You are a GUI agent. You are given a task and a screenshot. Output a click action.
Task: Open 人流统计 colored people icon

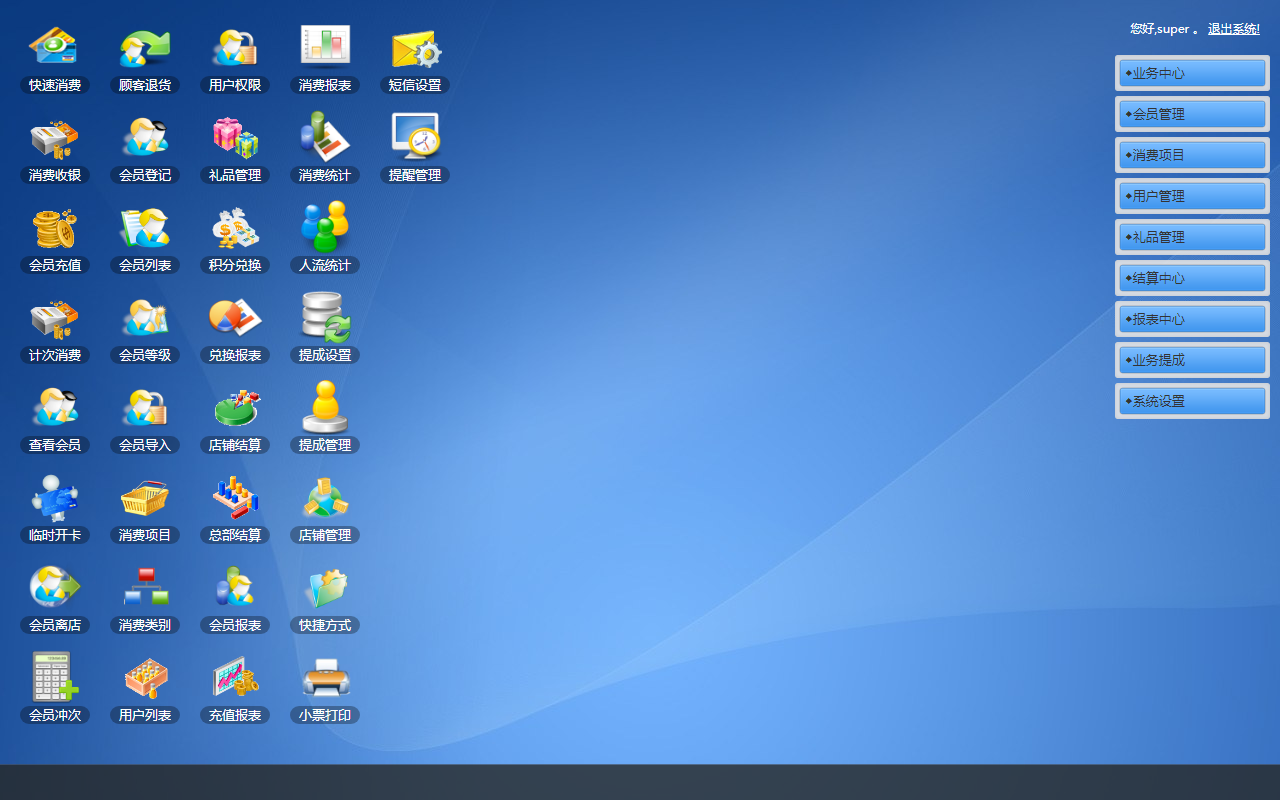coord(325,227)
